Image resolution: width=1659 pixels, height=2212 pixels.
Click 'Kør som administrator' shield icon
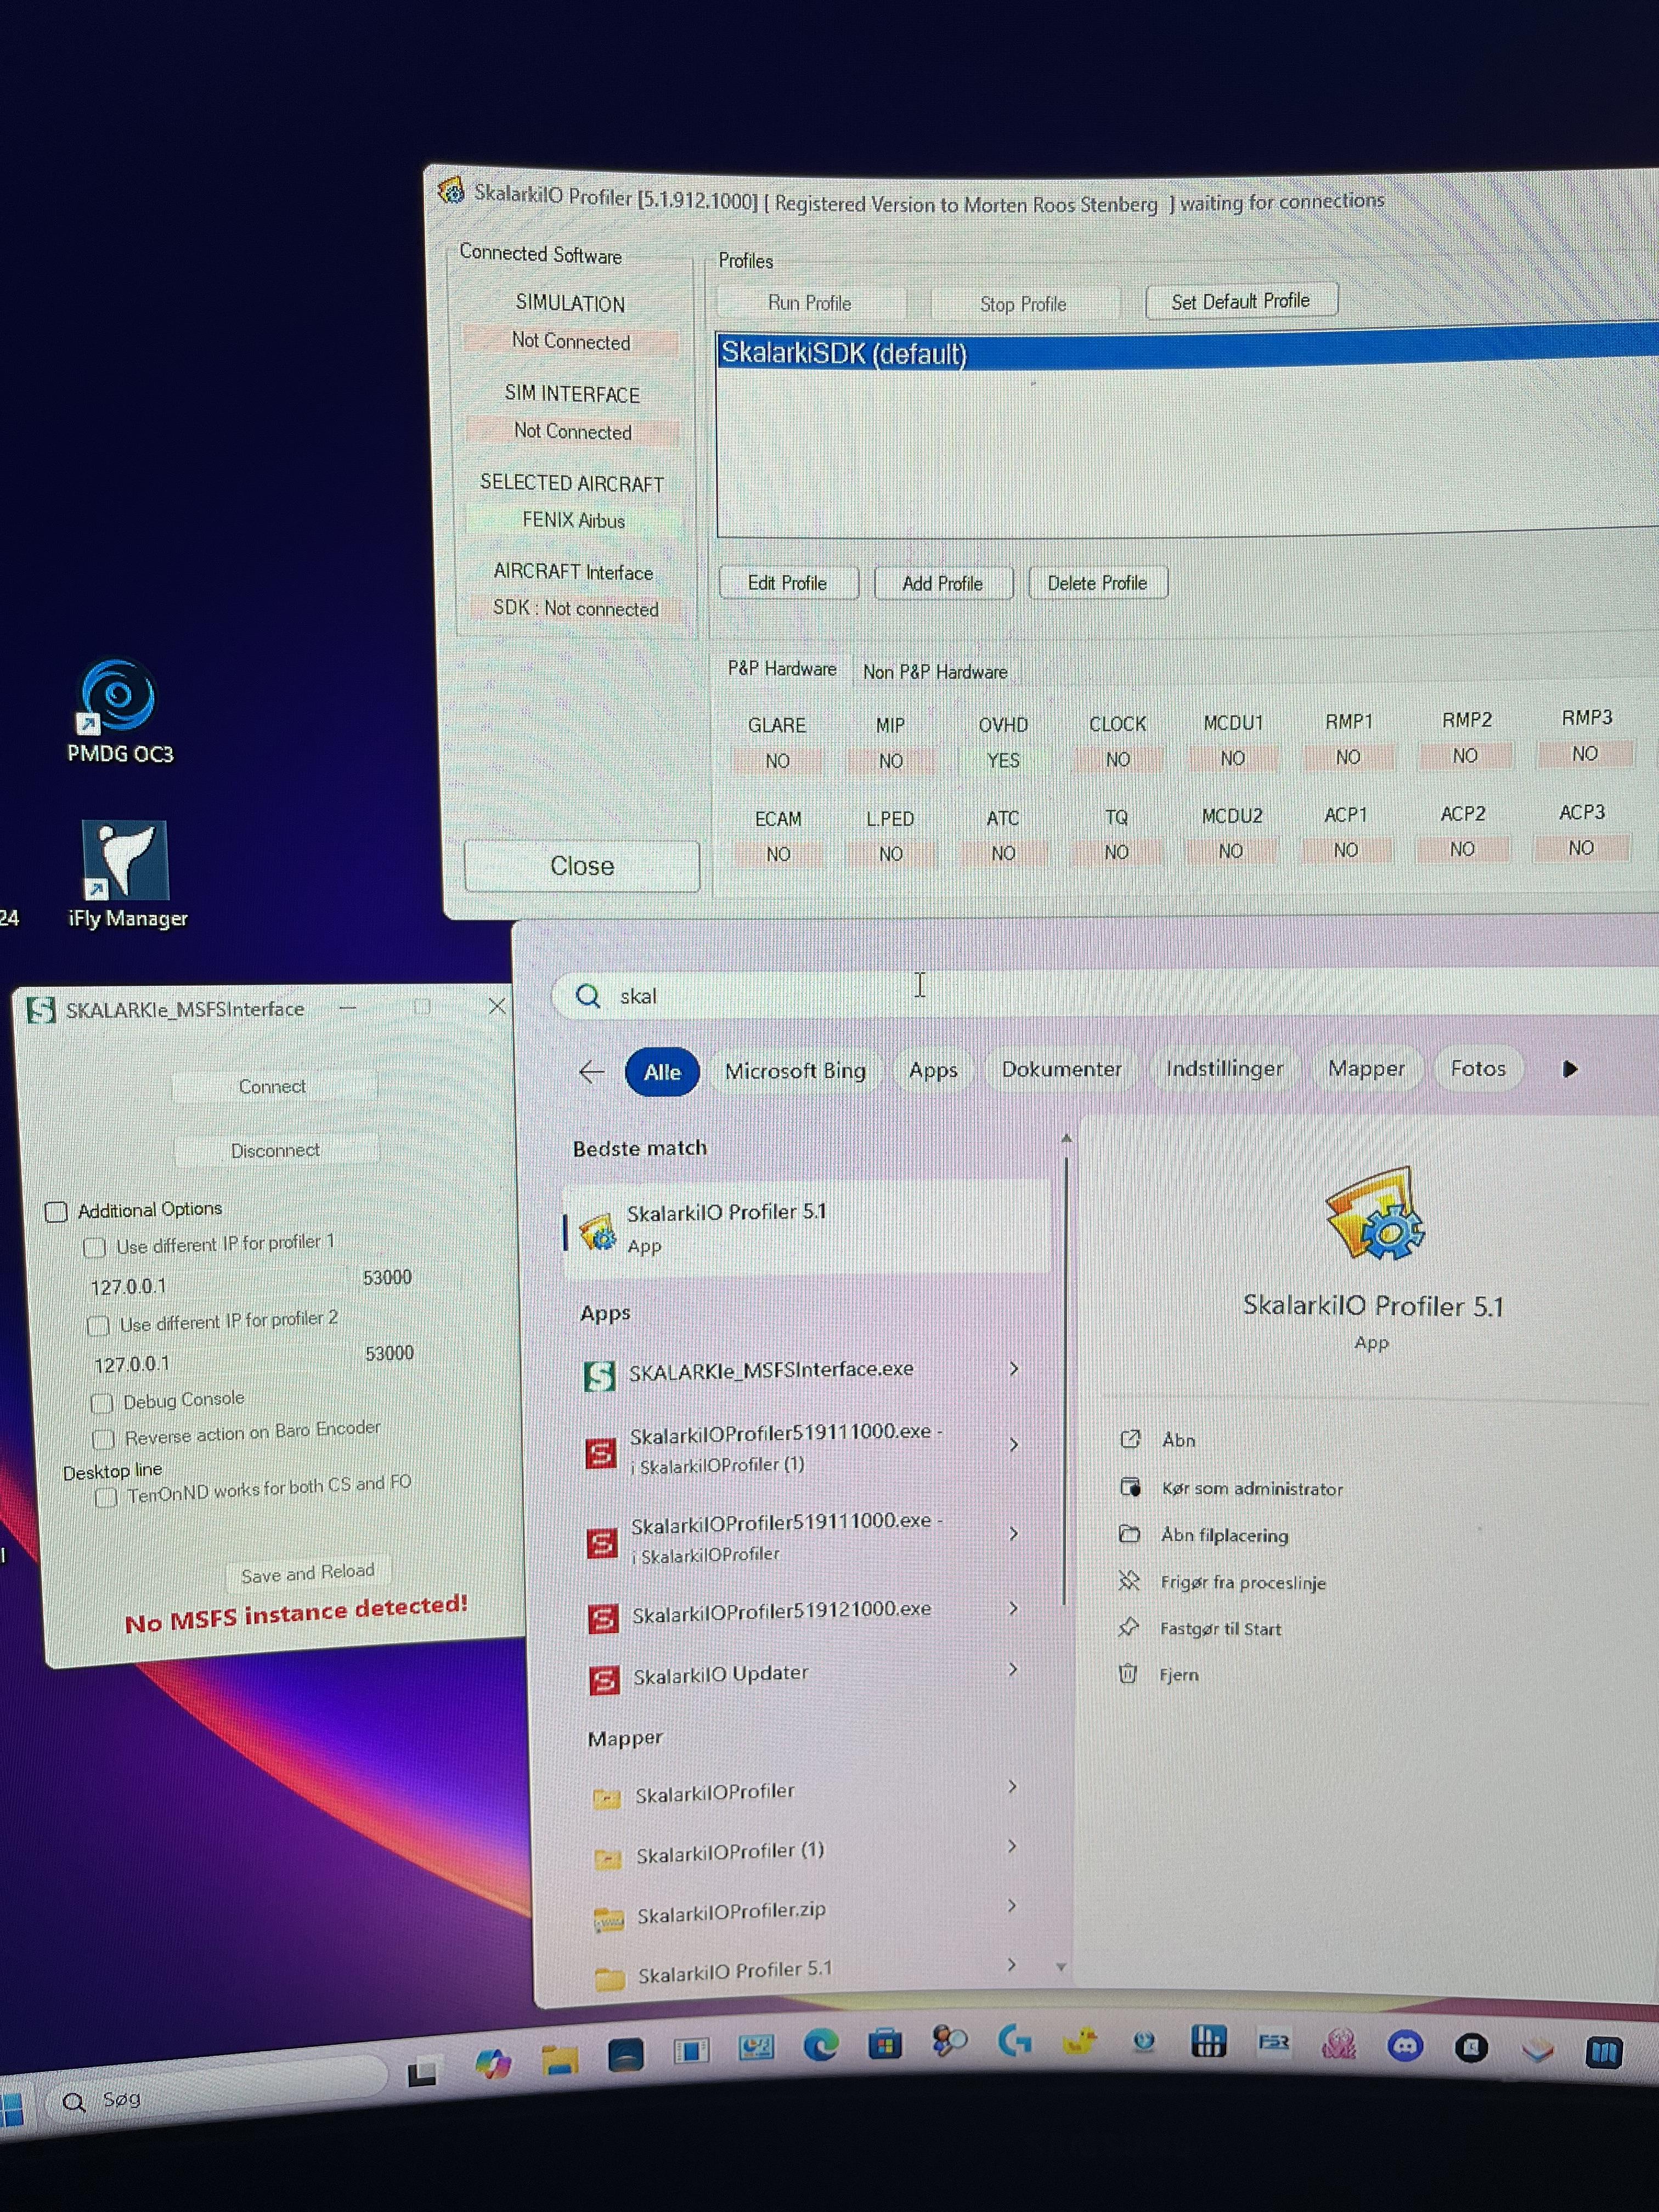pos(1130,1487)
